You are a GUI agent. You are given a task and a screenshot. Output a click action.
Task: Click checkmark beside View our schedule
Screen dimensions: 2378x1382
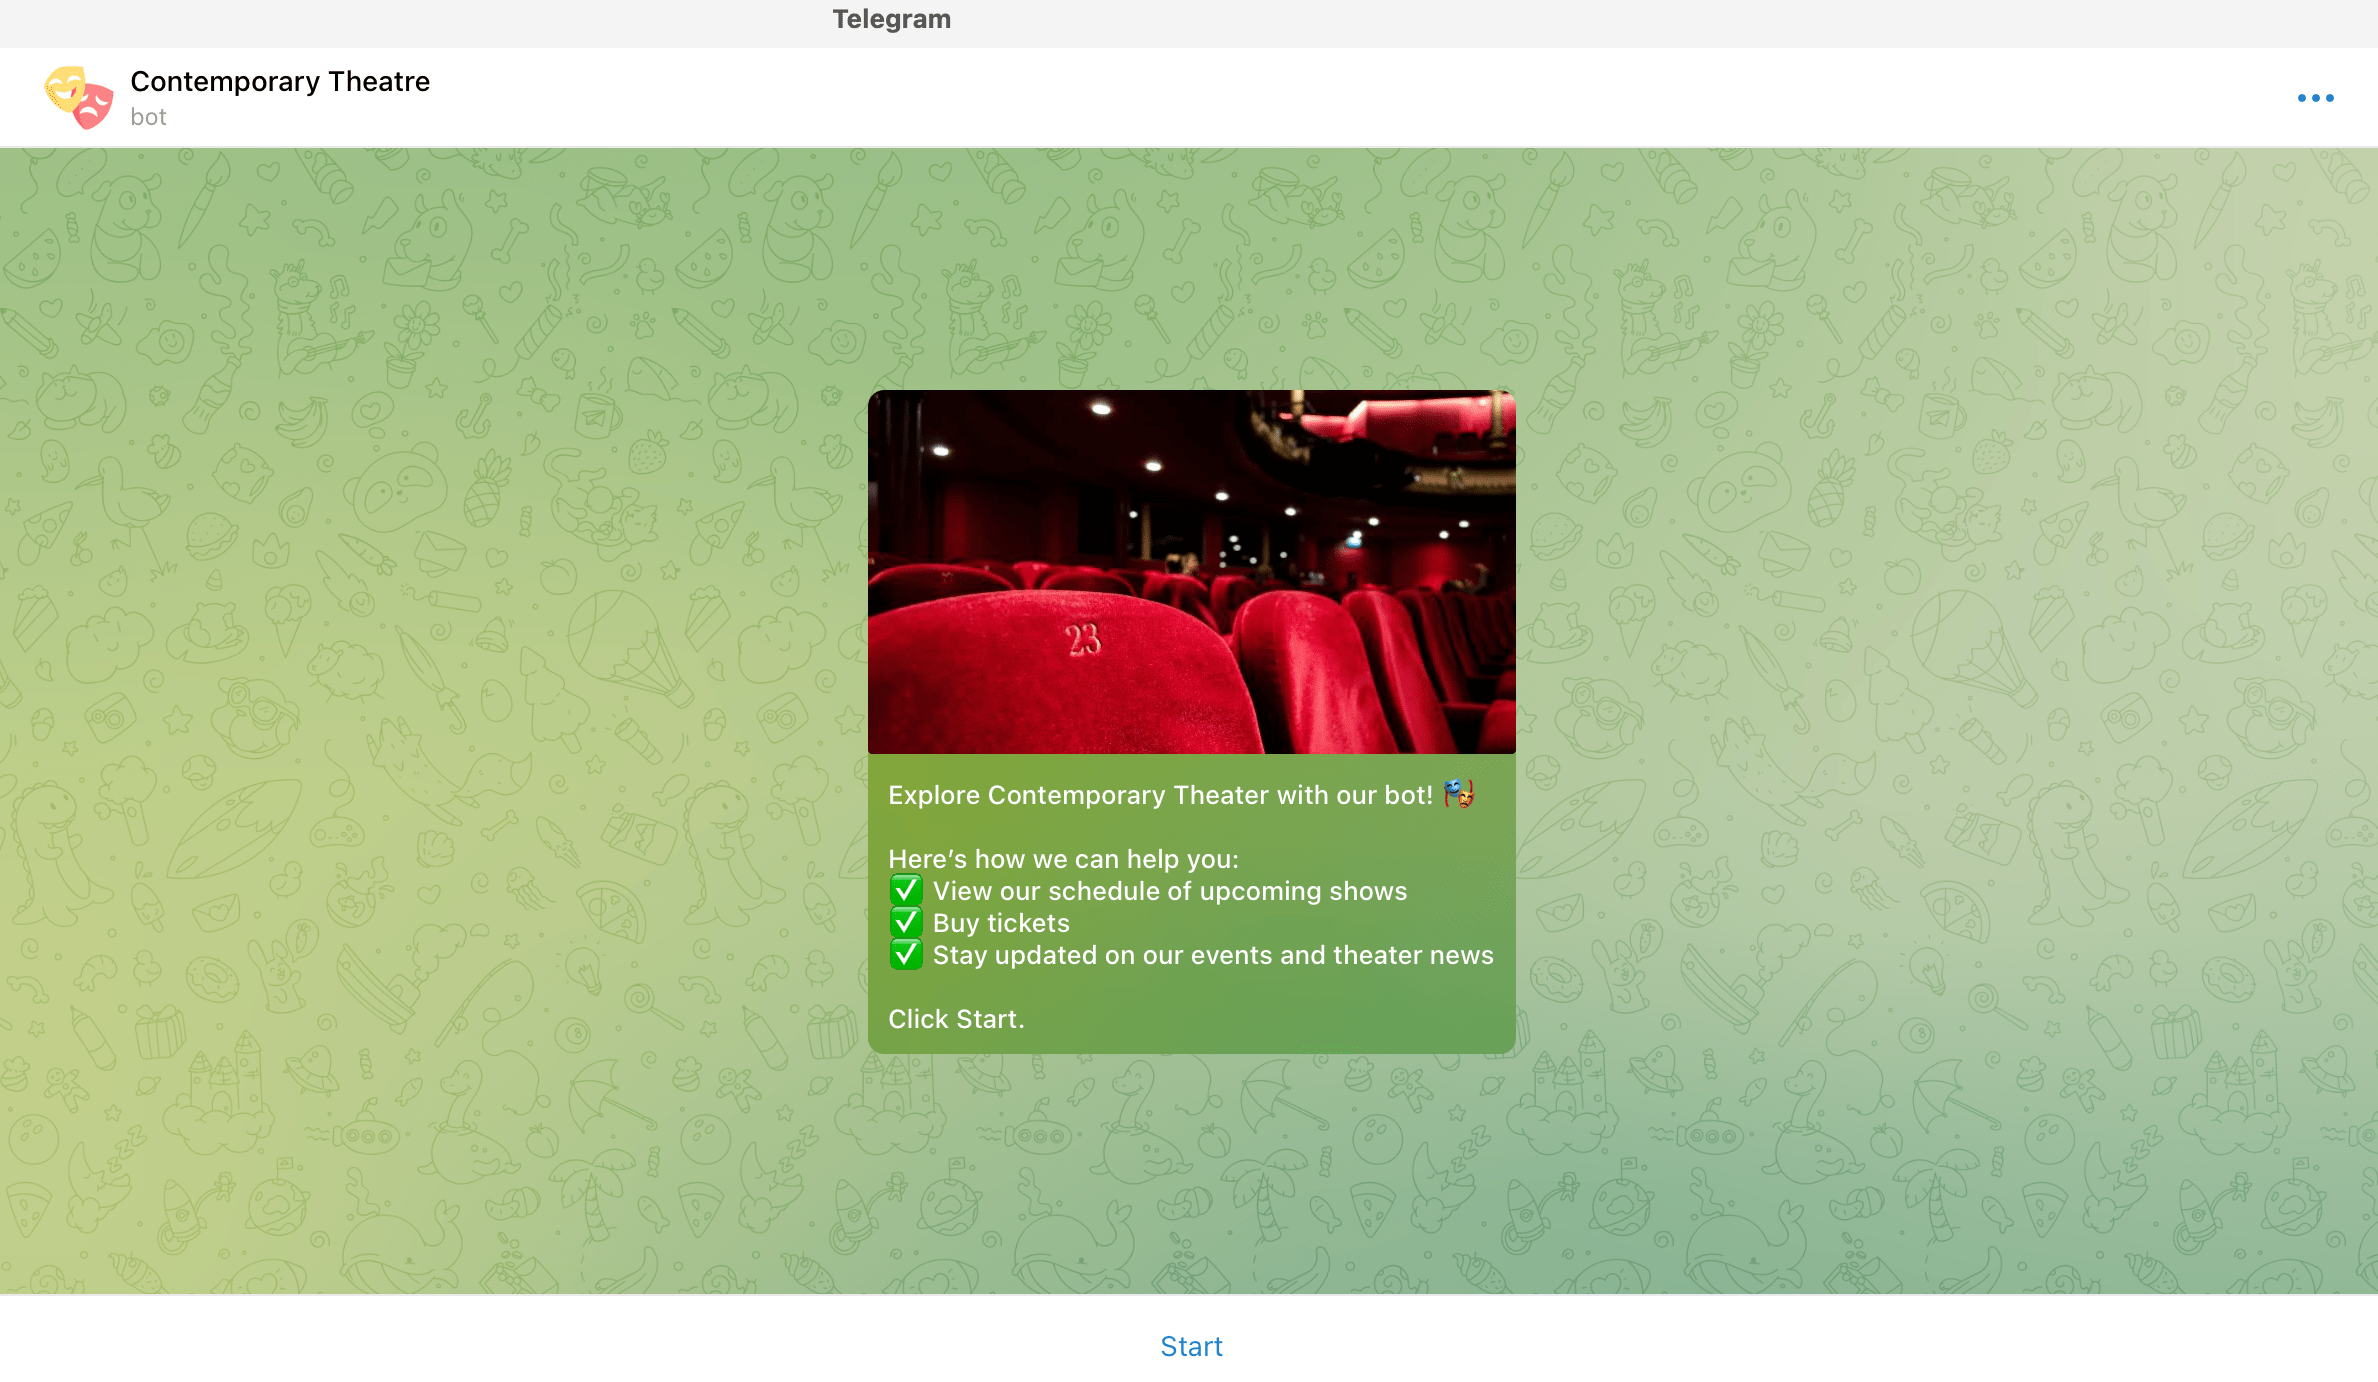point(906,890)
